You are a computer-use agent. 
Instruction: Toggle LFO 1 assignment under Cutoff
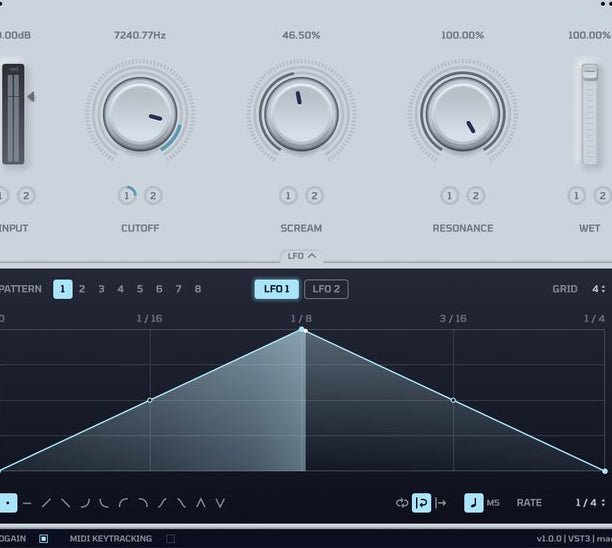click(x=127, y=196)
